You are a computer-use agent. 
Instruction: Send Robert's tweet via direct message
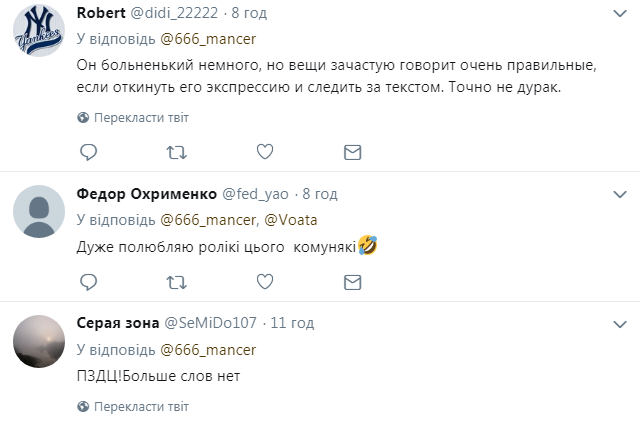(352, 152)
